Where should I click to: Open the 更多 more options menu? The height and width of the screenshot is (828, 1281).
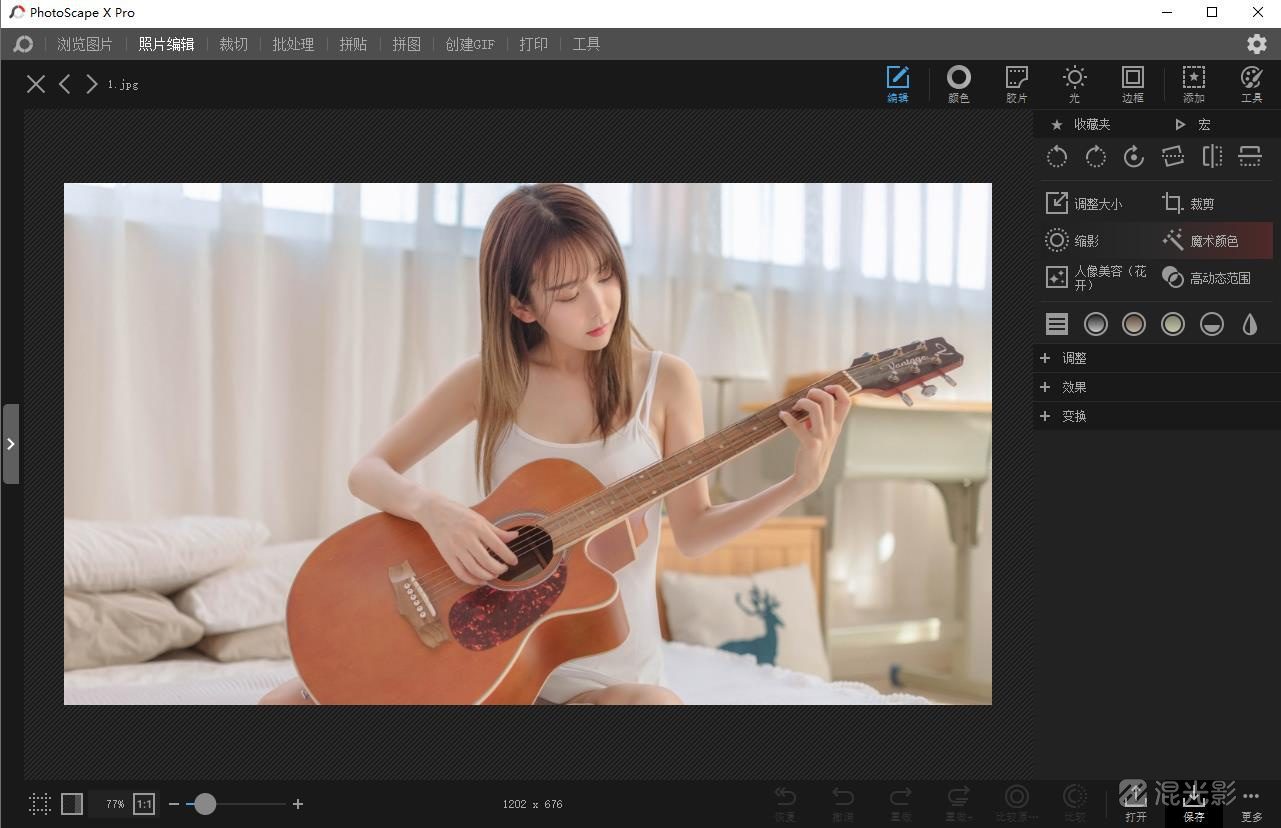[1251, 803]
